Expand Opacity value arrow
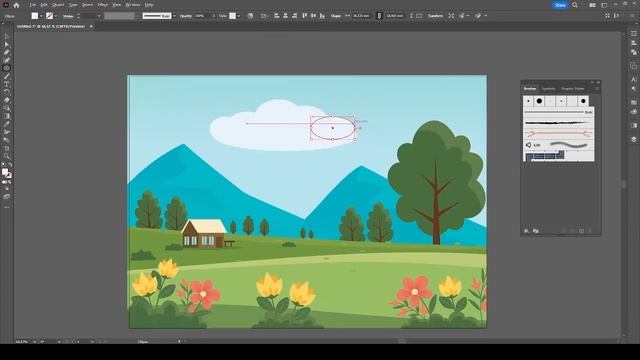 click(213, 16)
